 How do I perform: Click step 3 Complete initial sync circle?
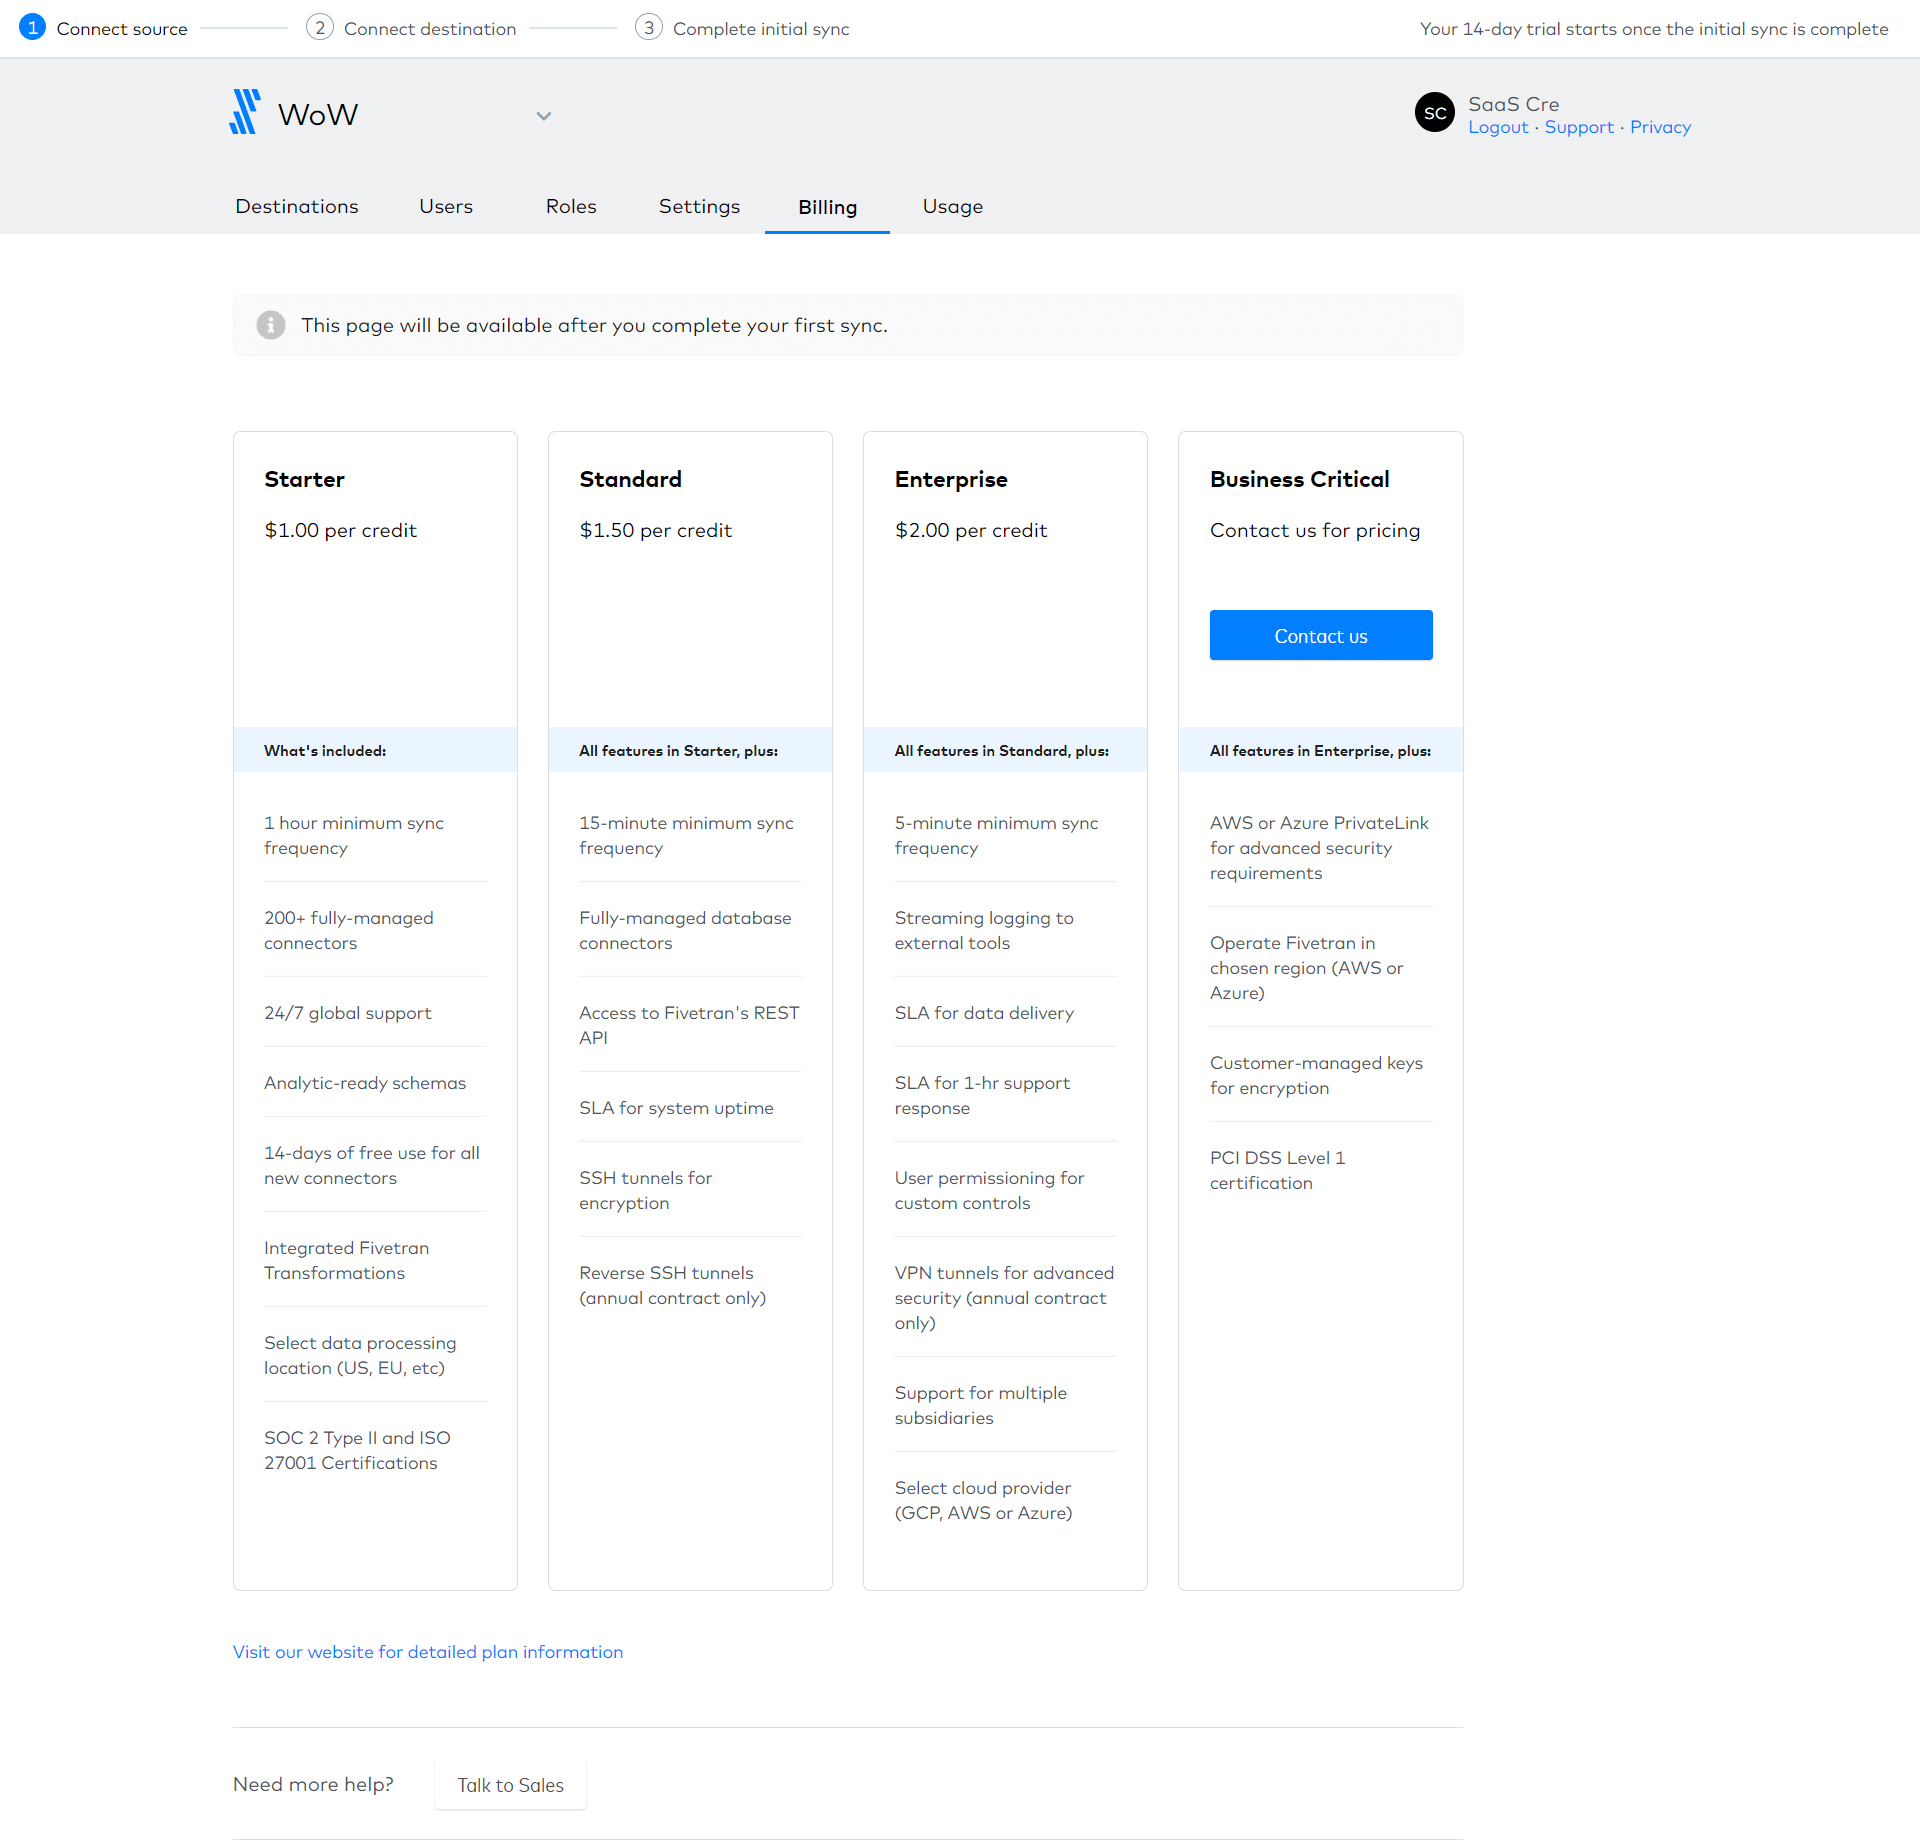click(x=649, y=28)
